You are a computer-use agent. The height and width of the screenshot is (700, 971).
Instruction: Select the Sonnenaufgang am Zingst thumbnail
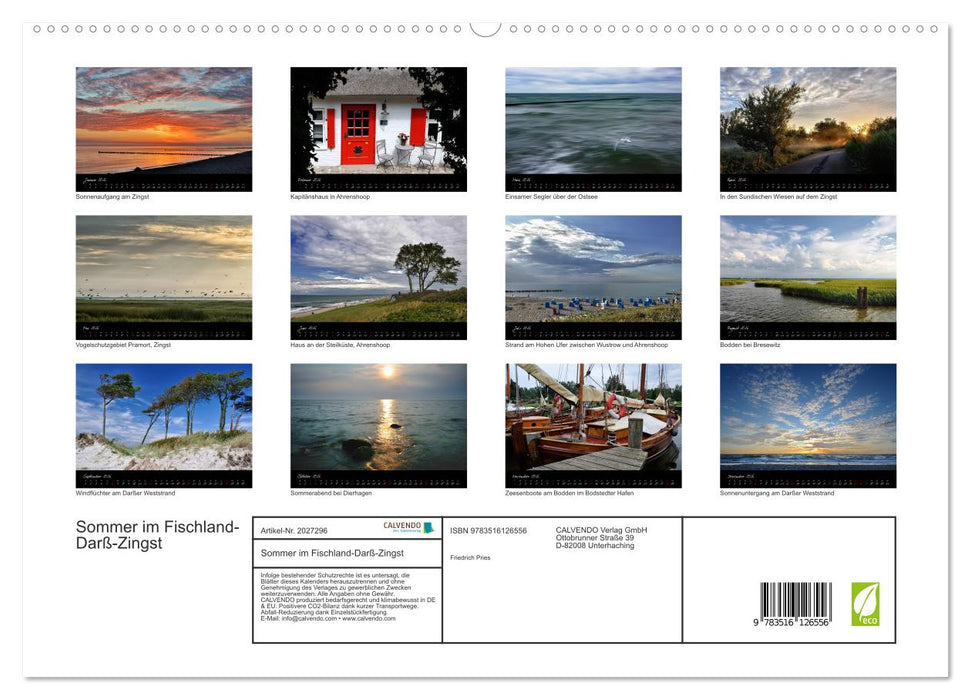[164, 128]
